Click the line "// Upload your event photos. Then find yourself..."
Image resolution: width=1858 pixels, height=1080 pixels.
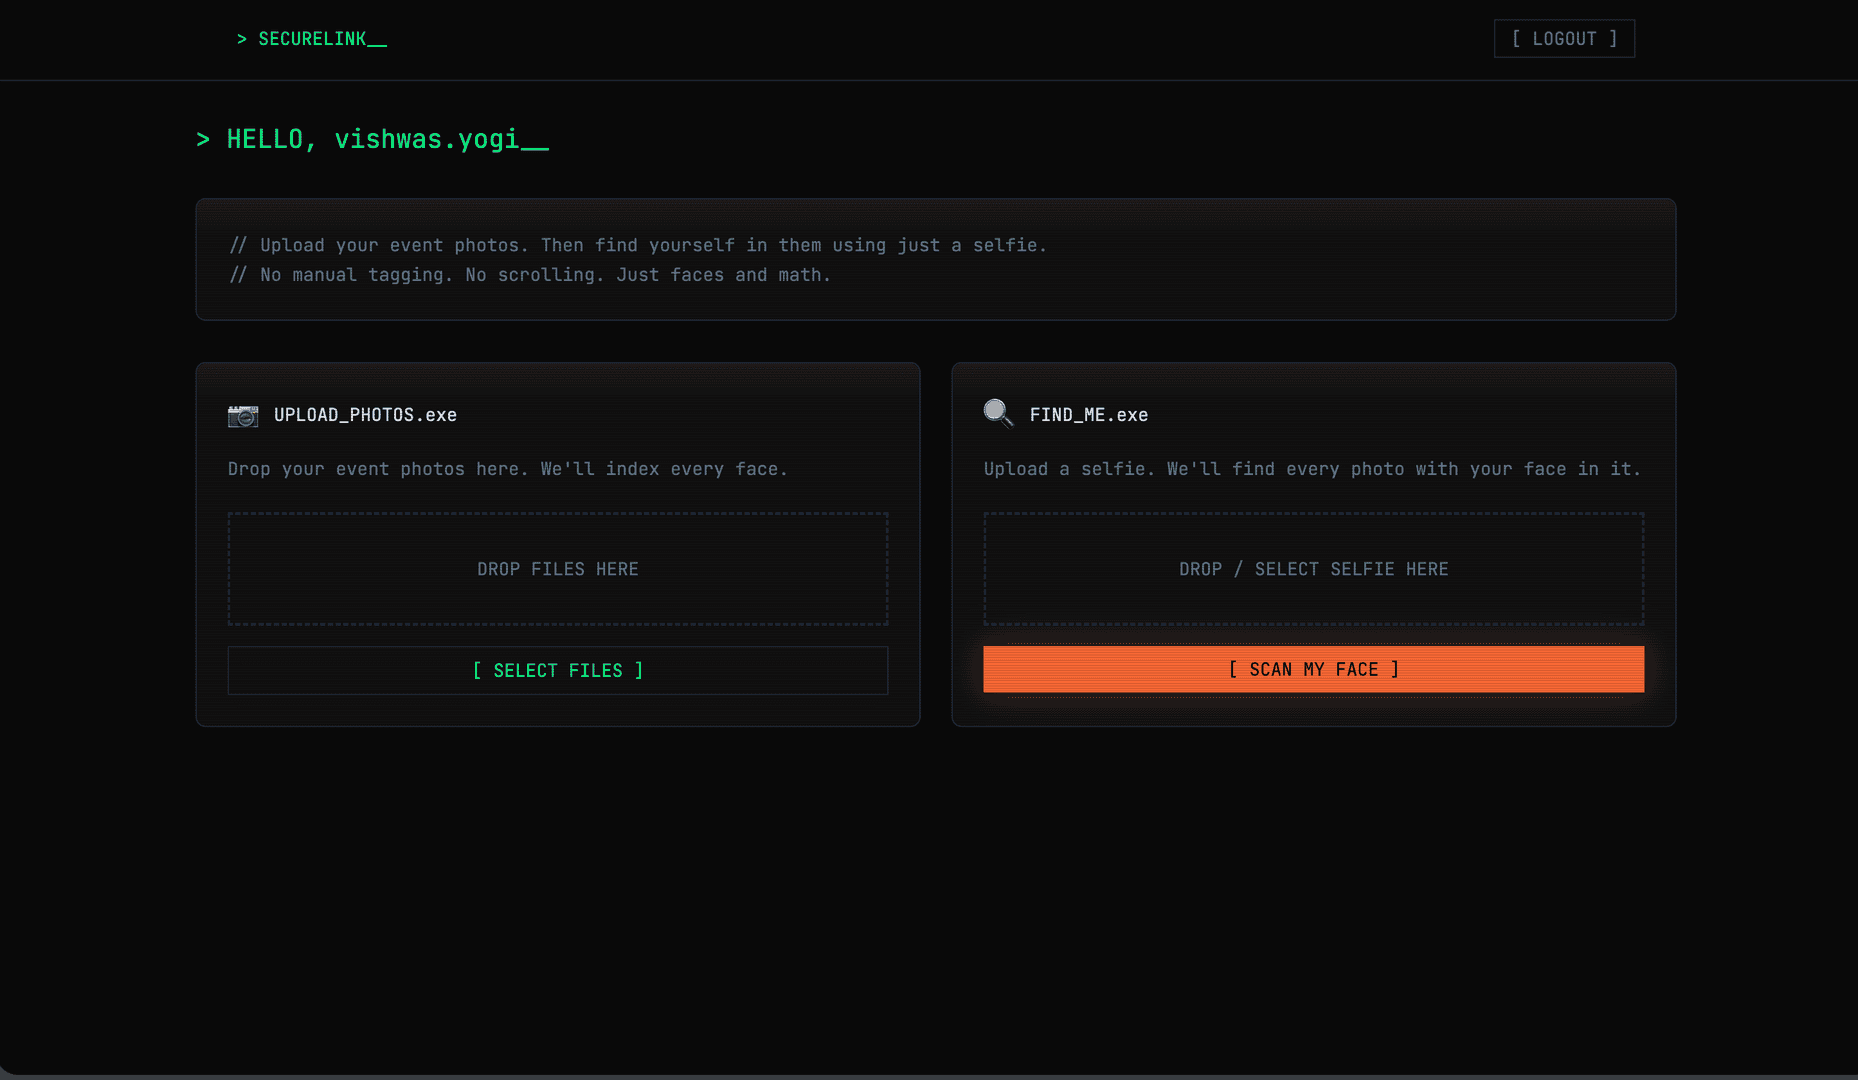638,245
